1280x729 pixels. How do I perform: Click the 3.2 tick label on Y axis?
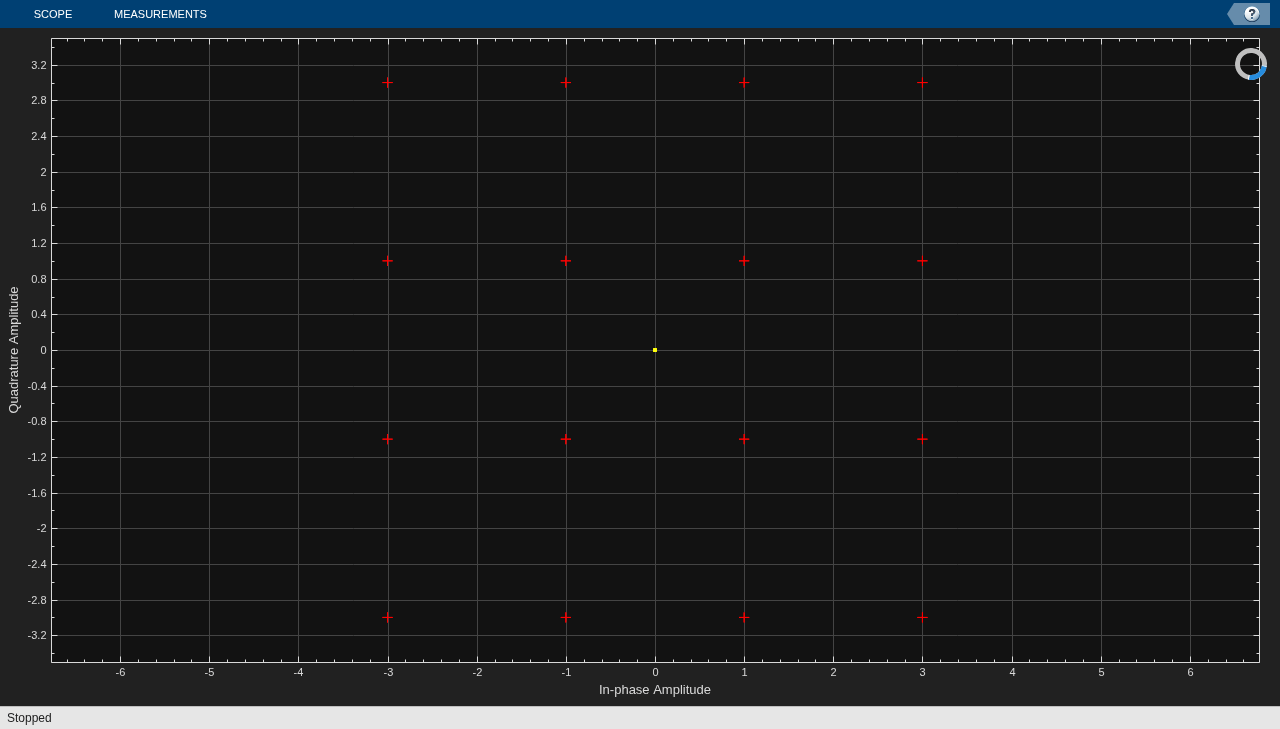coord(38,65)
